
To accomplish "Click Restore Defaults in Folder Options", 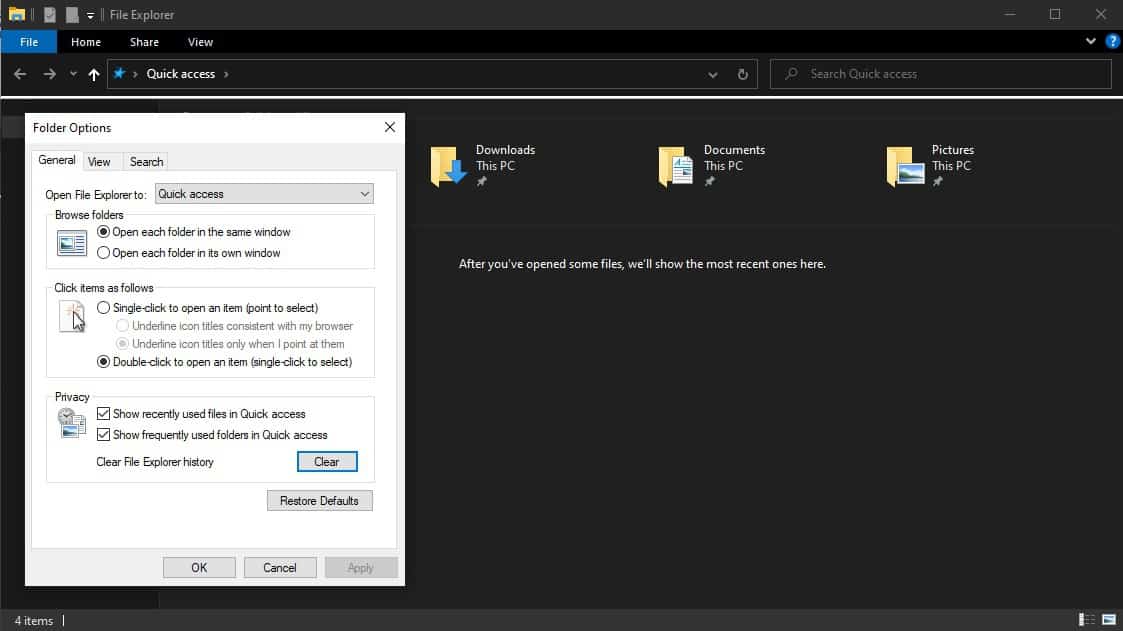I will pyautogui.click(x=319, y=500).
